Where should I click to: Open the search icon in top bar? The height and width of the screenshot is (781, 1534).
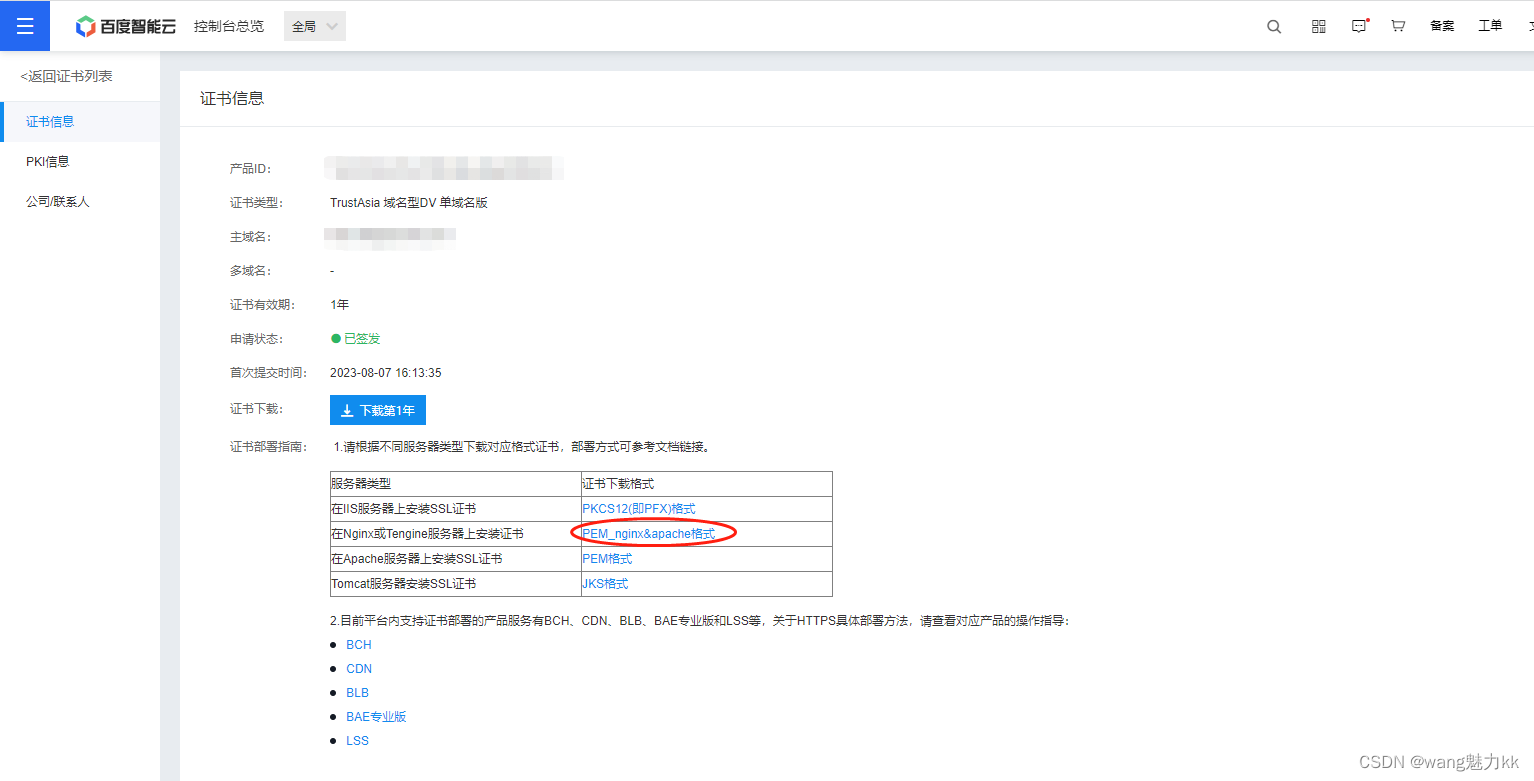click(x=1273, y=25)
